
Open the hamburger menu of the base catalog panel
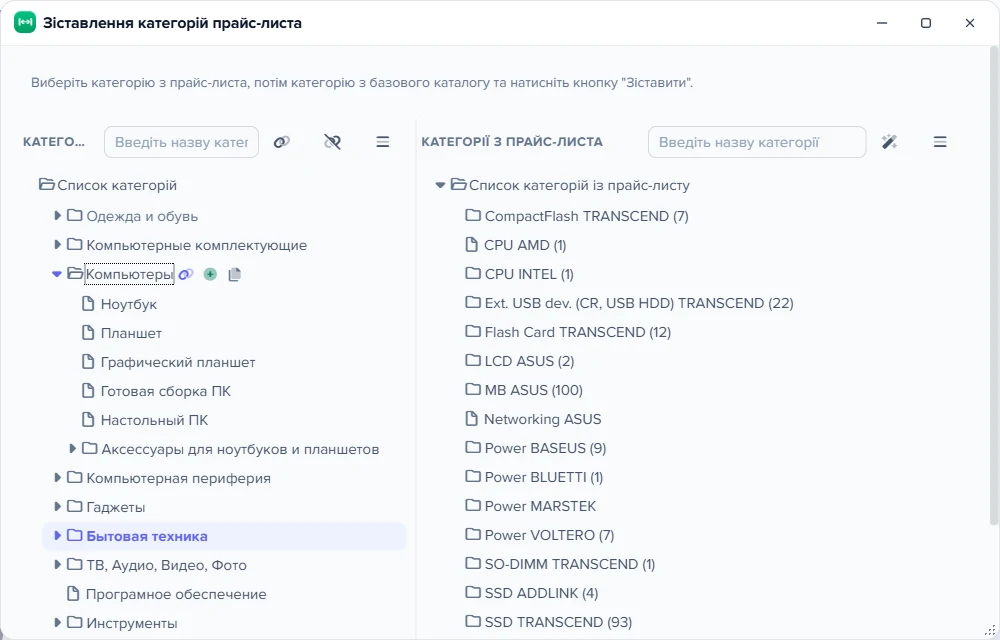click(x=383, y=142)
